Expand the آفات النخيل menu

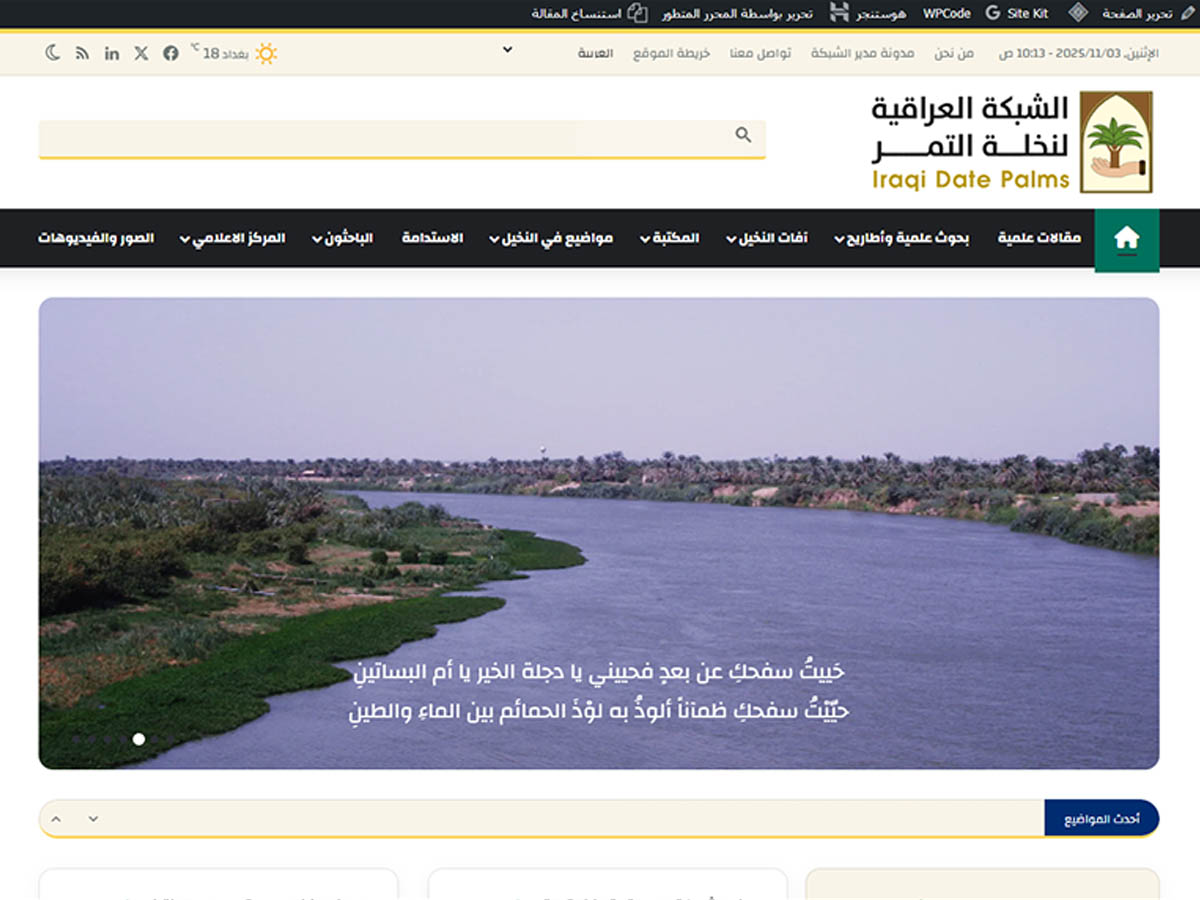click(767, 239)
